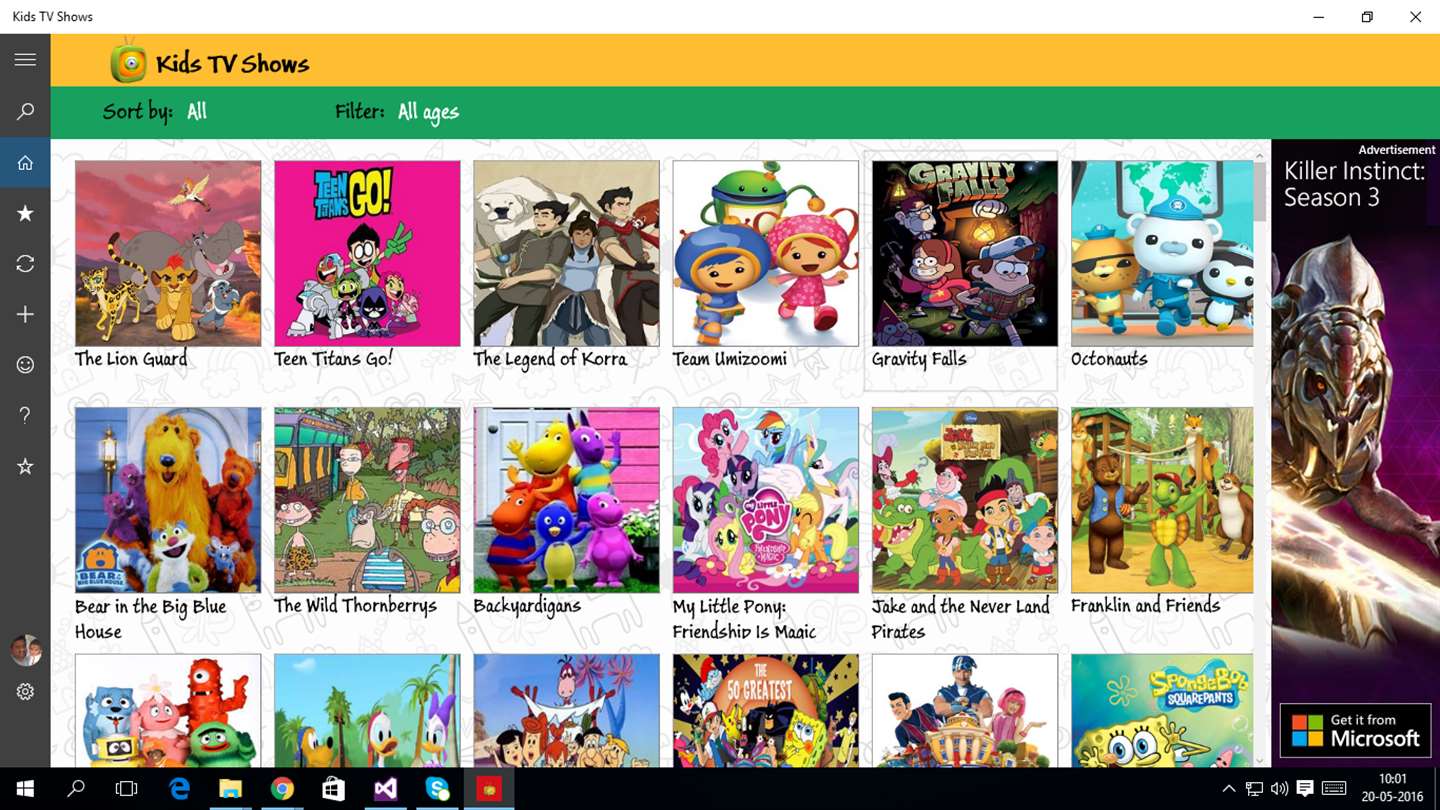Click the volume speaker tray icon
1440x810 pixels.
click(x=1279, y=789)
